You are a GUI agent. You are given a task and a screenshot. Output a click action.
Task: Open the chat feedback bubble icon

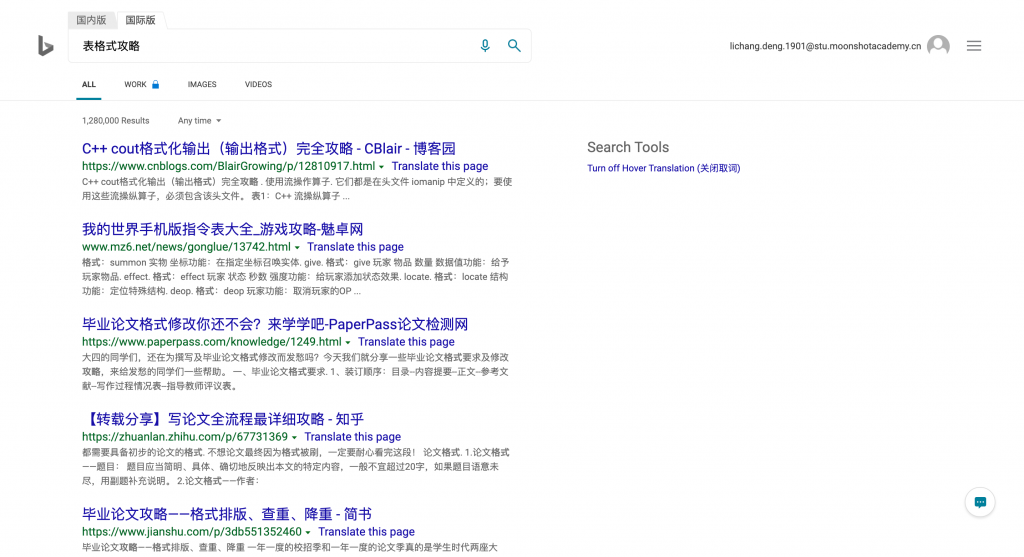pyautogui.click(x=980, y=502)
